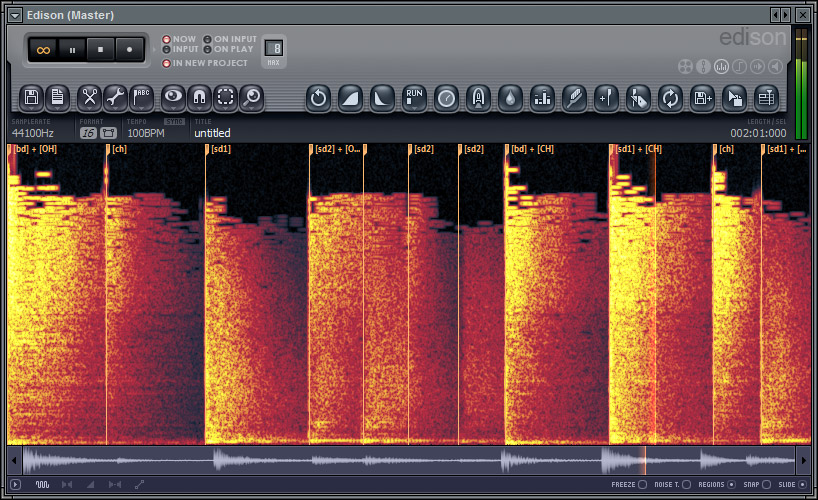The image size is (818, 500).
Task: Click the Fade in ramp icon
Action: coord(350,97)
